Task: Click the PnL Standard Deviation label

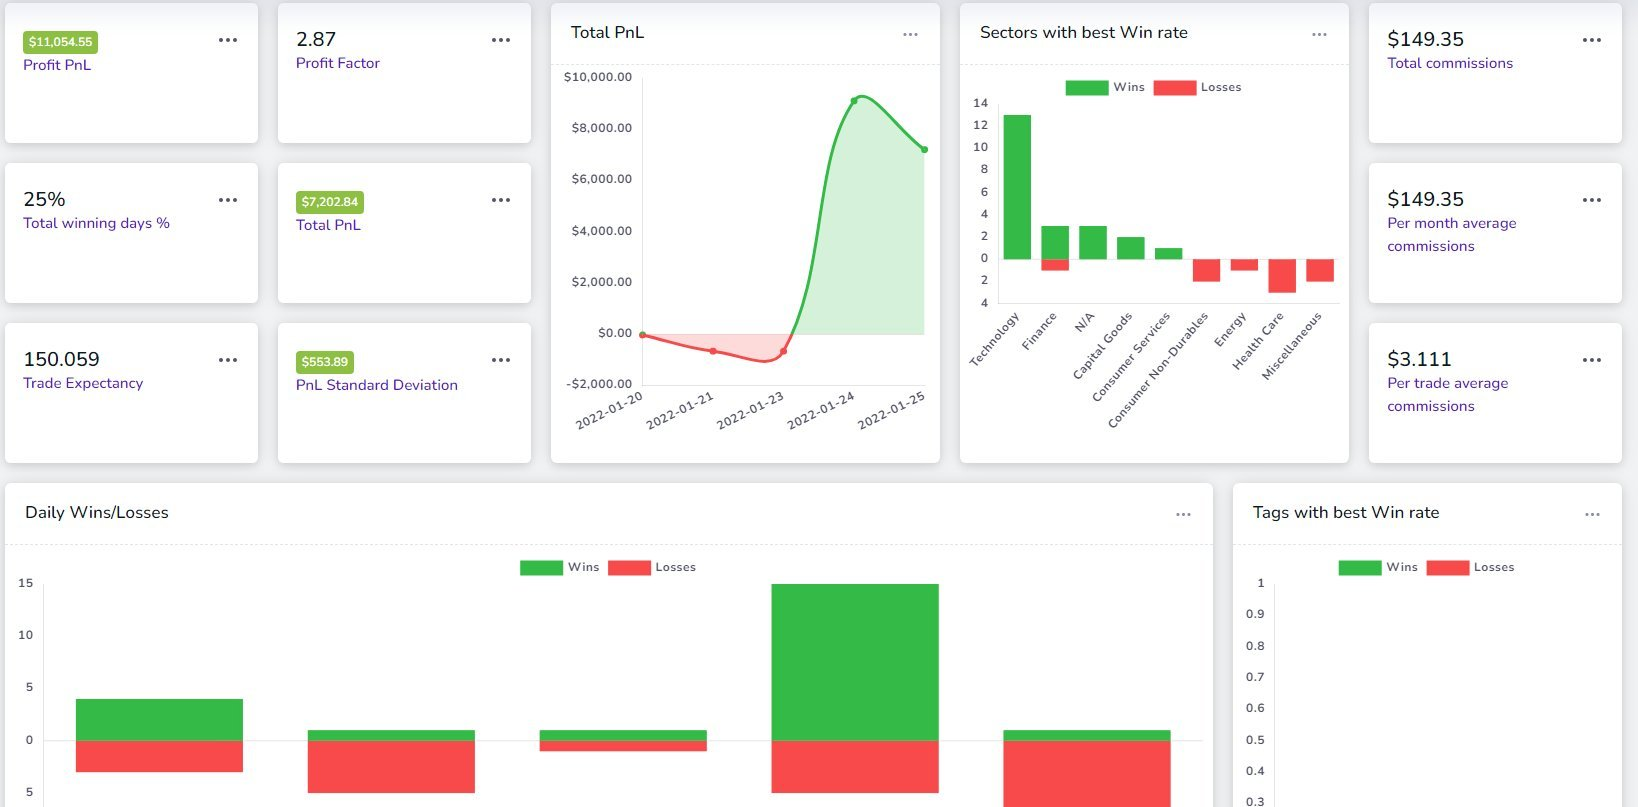Action: (x=376, y=385)
